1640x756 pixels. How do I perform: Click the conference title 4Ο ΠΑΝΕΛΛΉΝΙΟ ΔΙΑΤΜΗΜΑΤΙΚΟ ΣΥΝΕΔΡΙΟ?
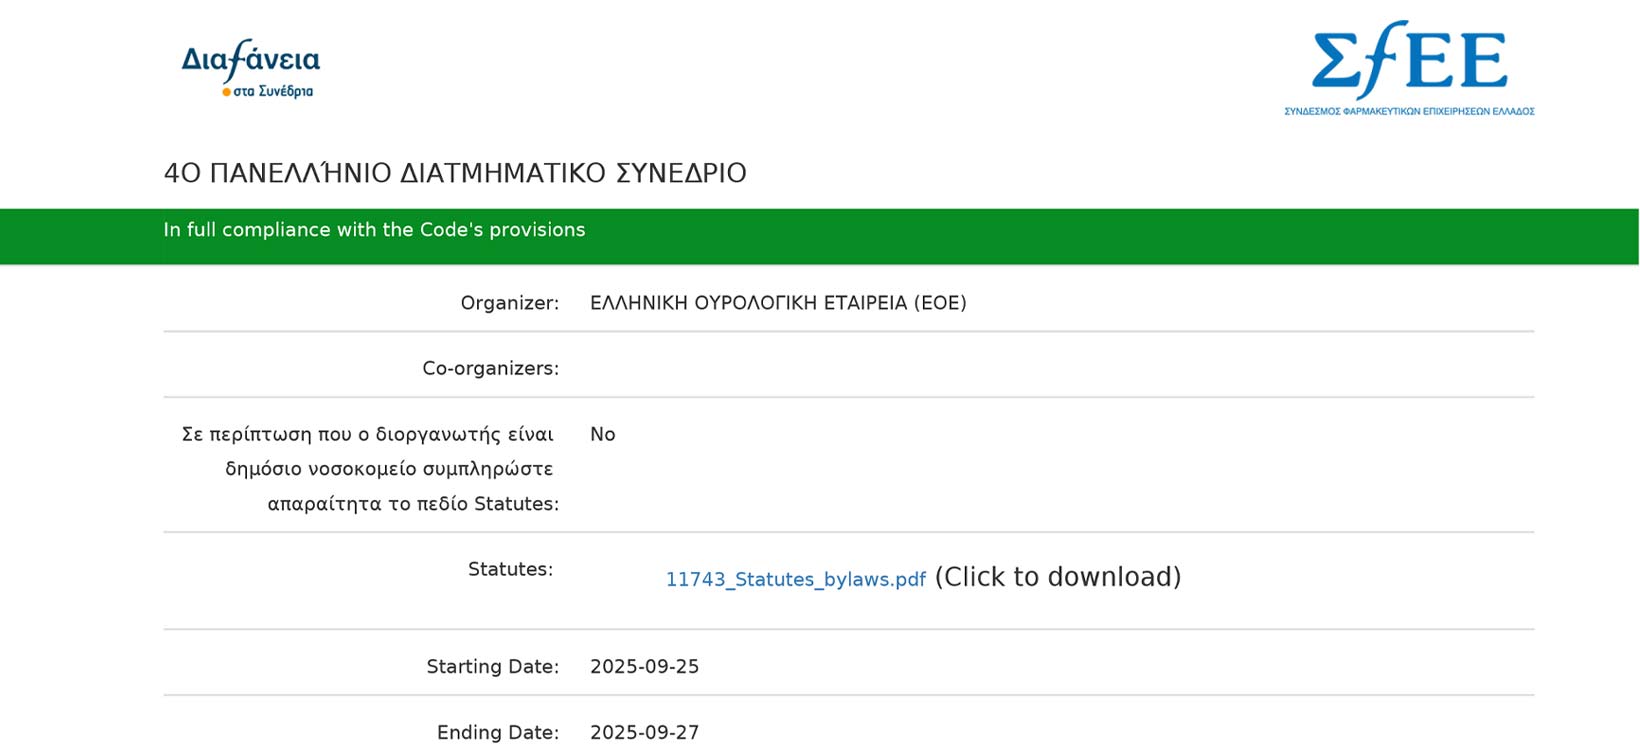455,173
